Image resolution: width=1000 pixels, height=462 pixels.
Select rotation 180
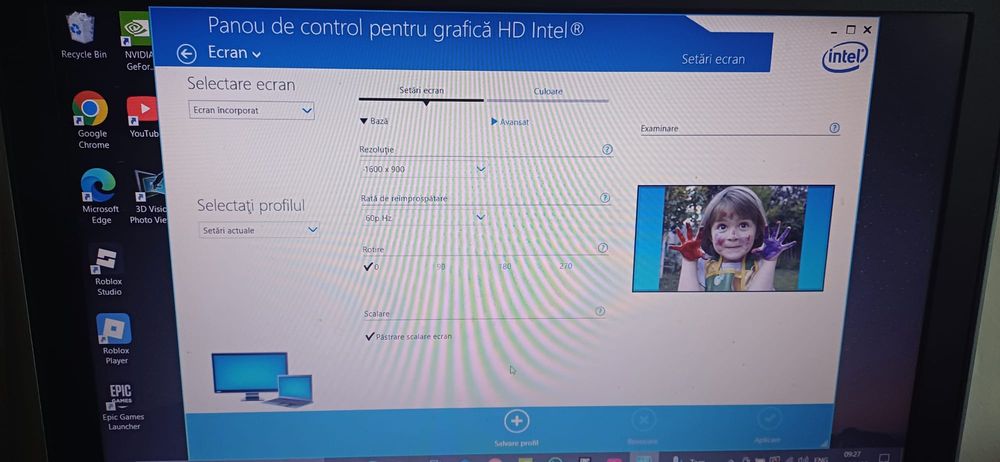click(504, 266)
